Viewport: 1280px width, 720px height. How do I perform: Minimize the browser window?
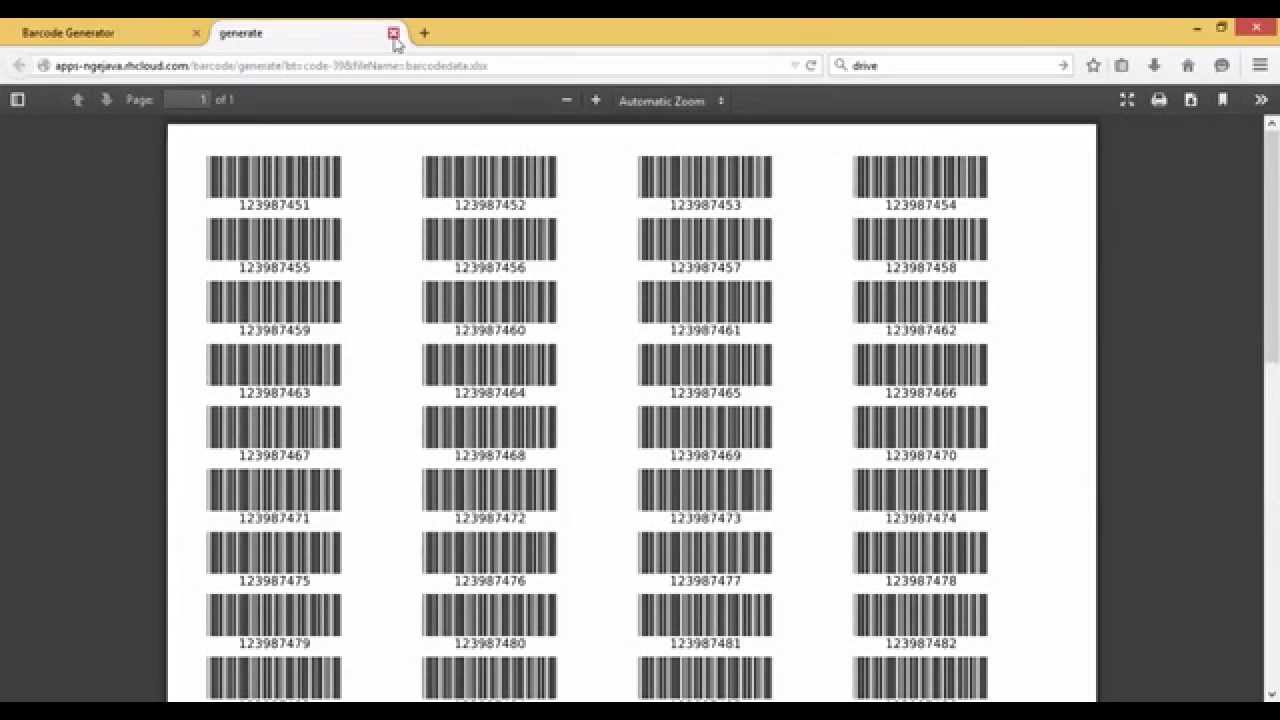coord(1197,29)
